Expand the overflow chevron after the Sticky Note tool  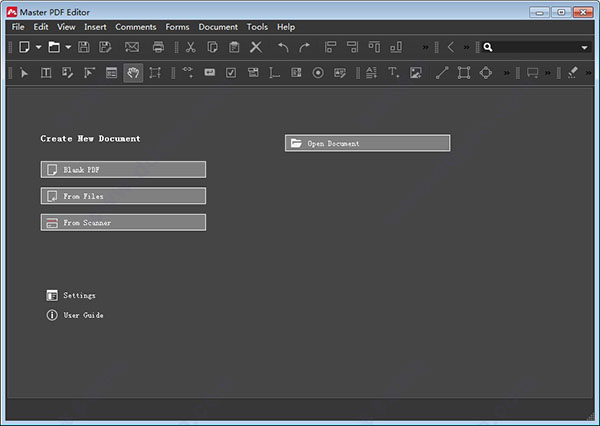coord(548,73)
